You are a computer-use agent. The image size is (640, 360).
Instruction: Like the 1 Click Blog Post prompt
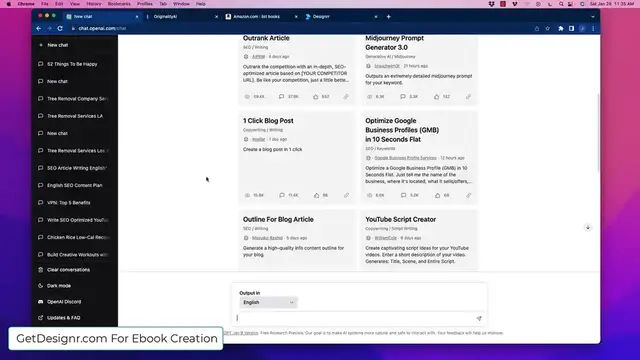tap(316, 195)
